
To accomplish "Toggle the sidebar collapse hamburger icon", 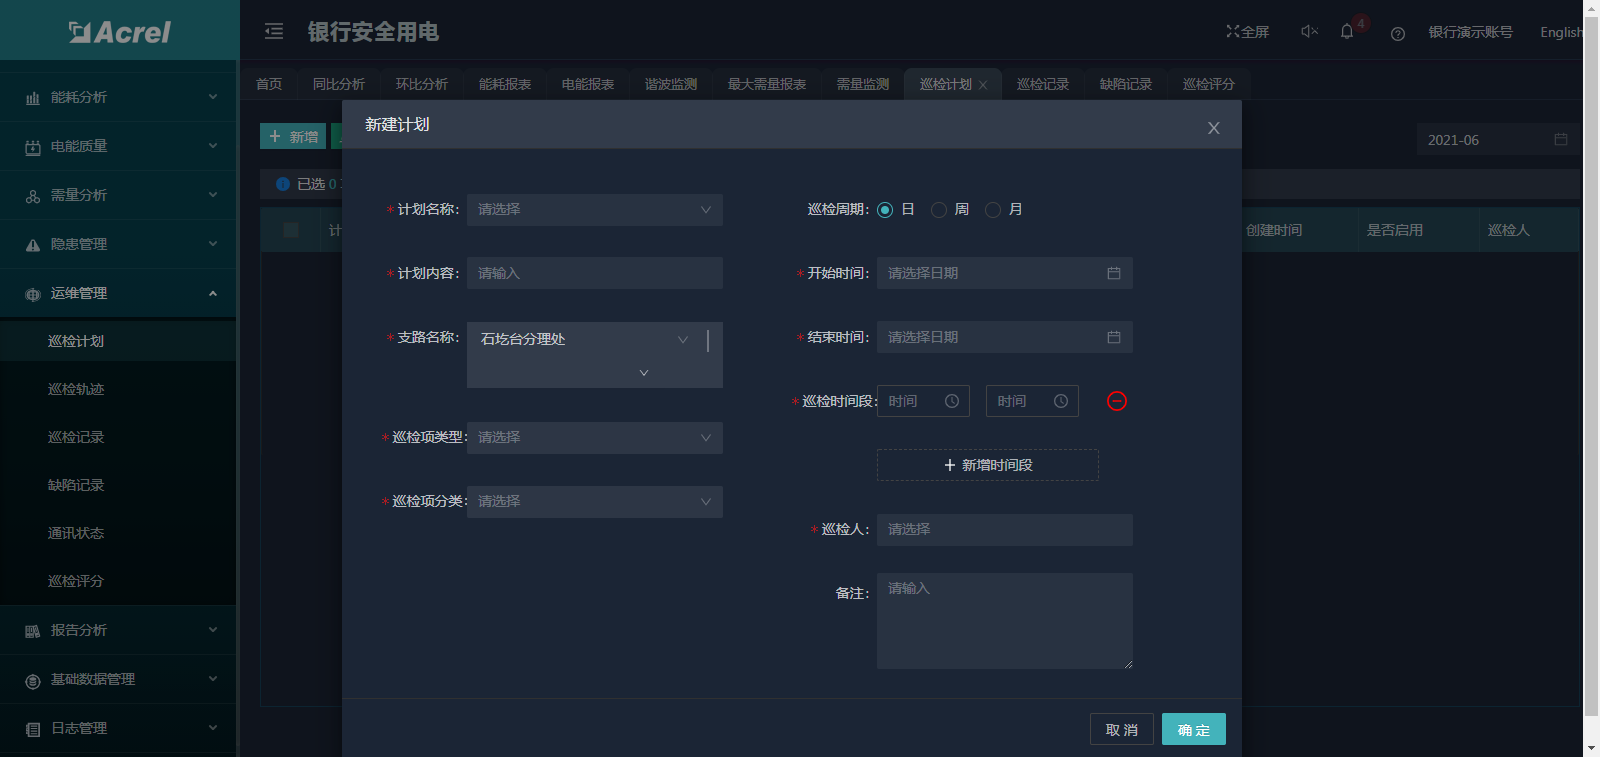I will coord(274,32).
